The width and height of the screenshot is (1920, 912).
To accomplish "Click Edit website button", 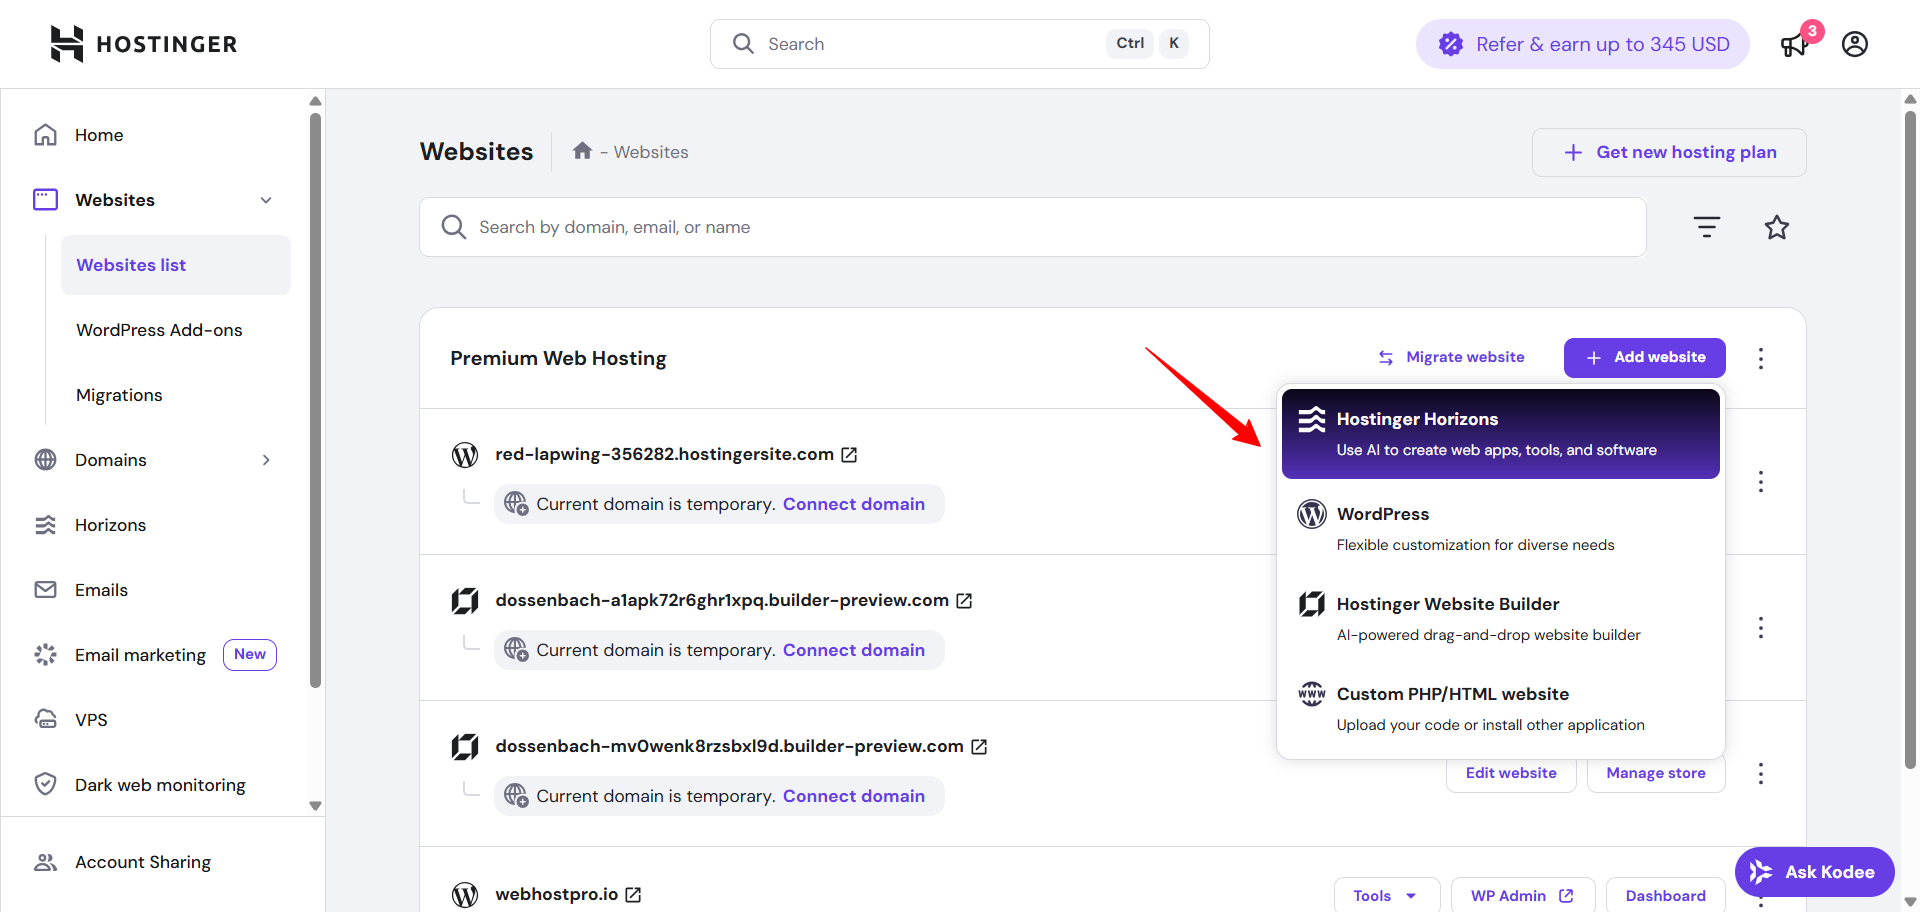I will [x=1511, y=773].
